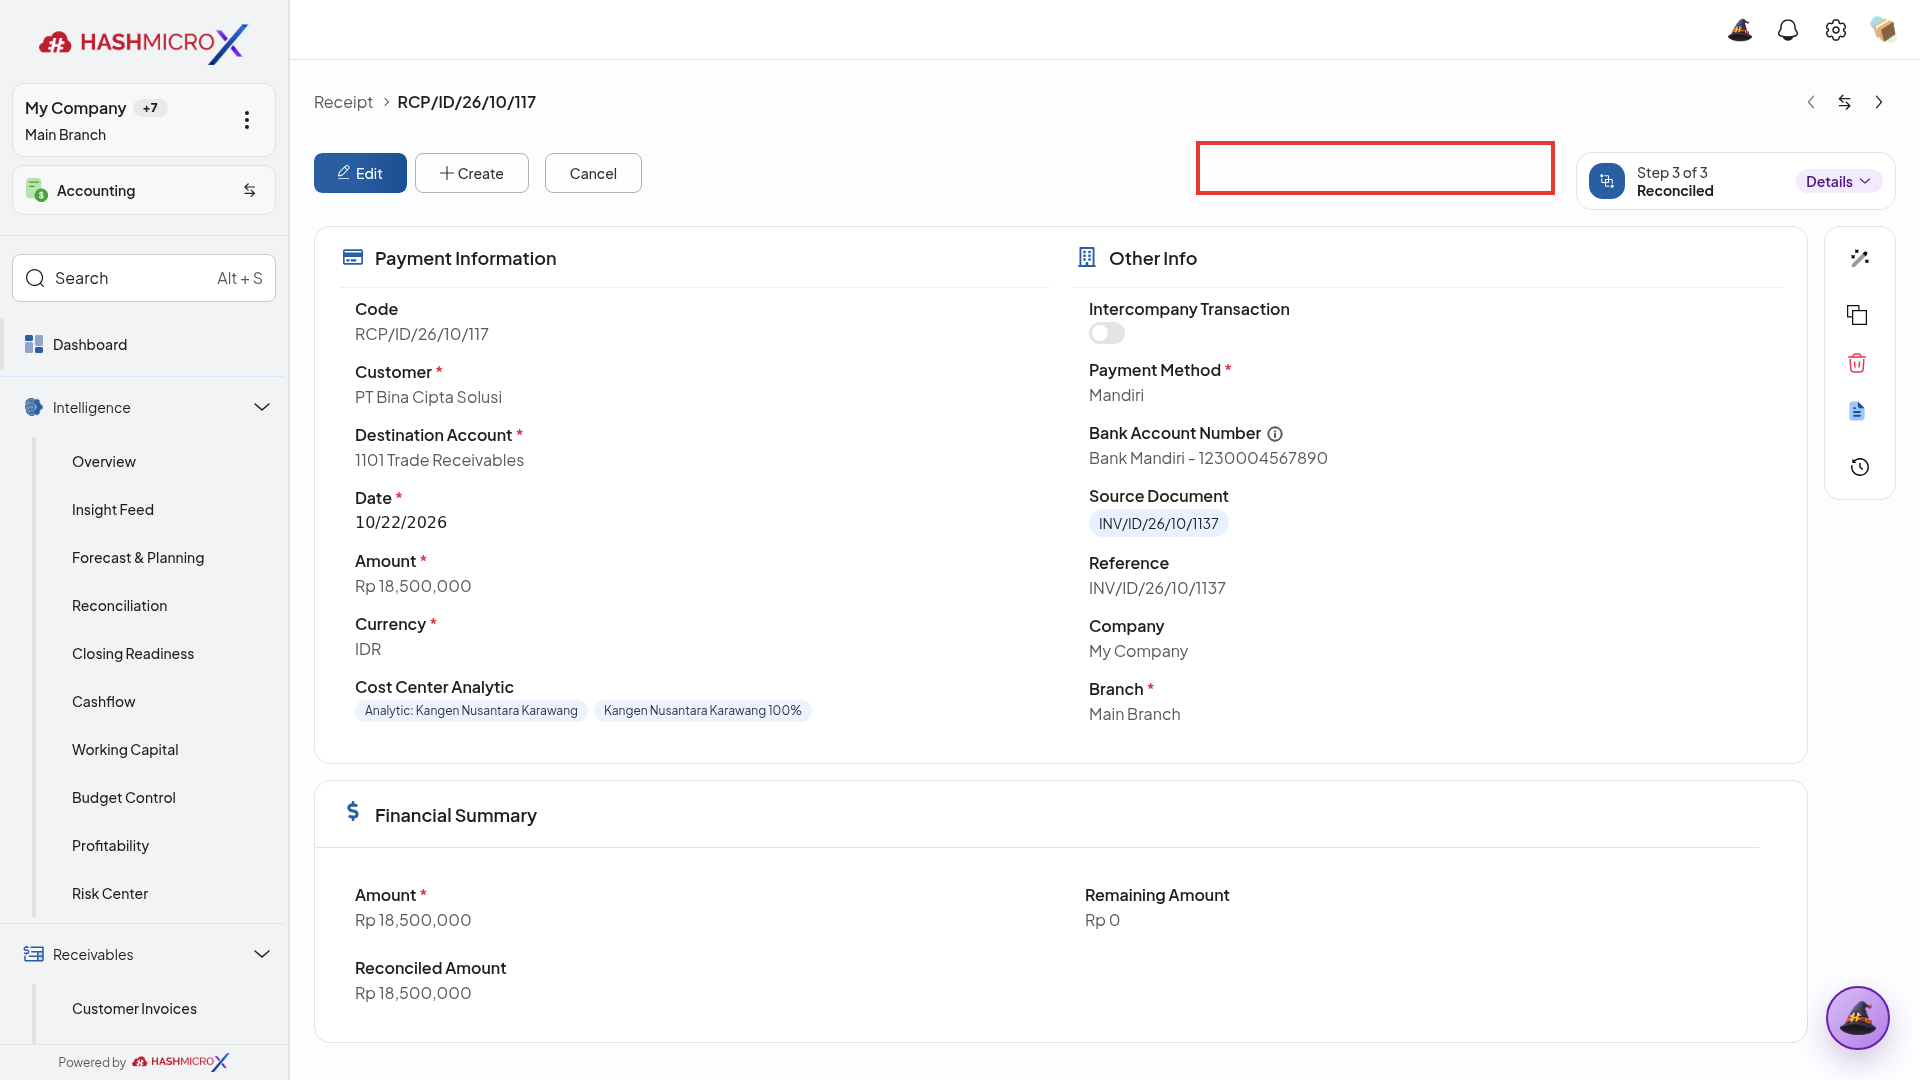Click the red trash delete icon

click(x=1857, y=363)
